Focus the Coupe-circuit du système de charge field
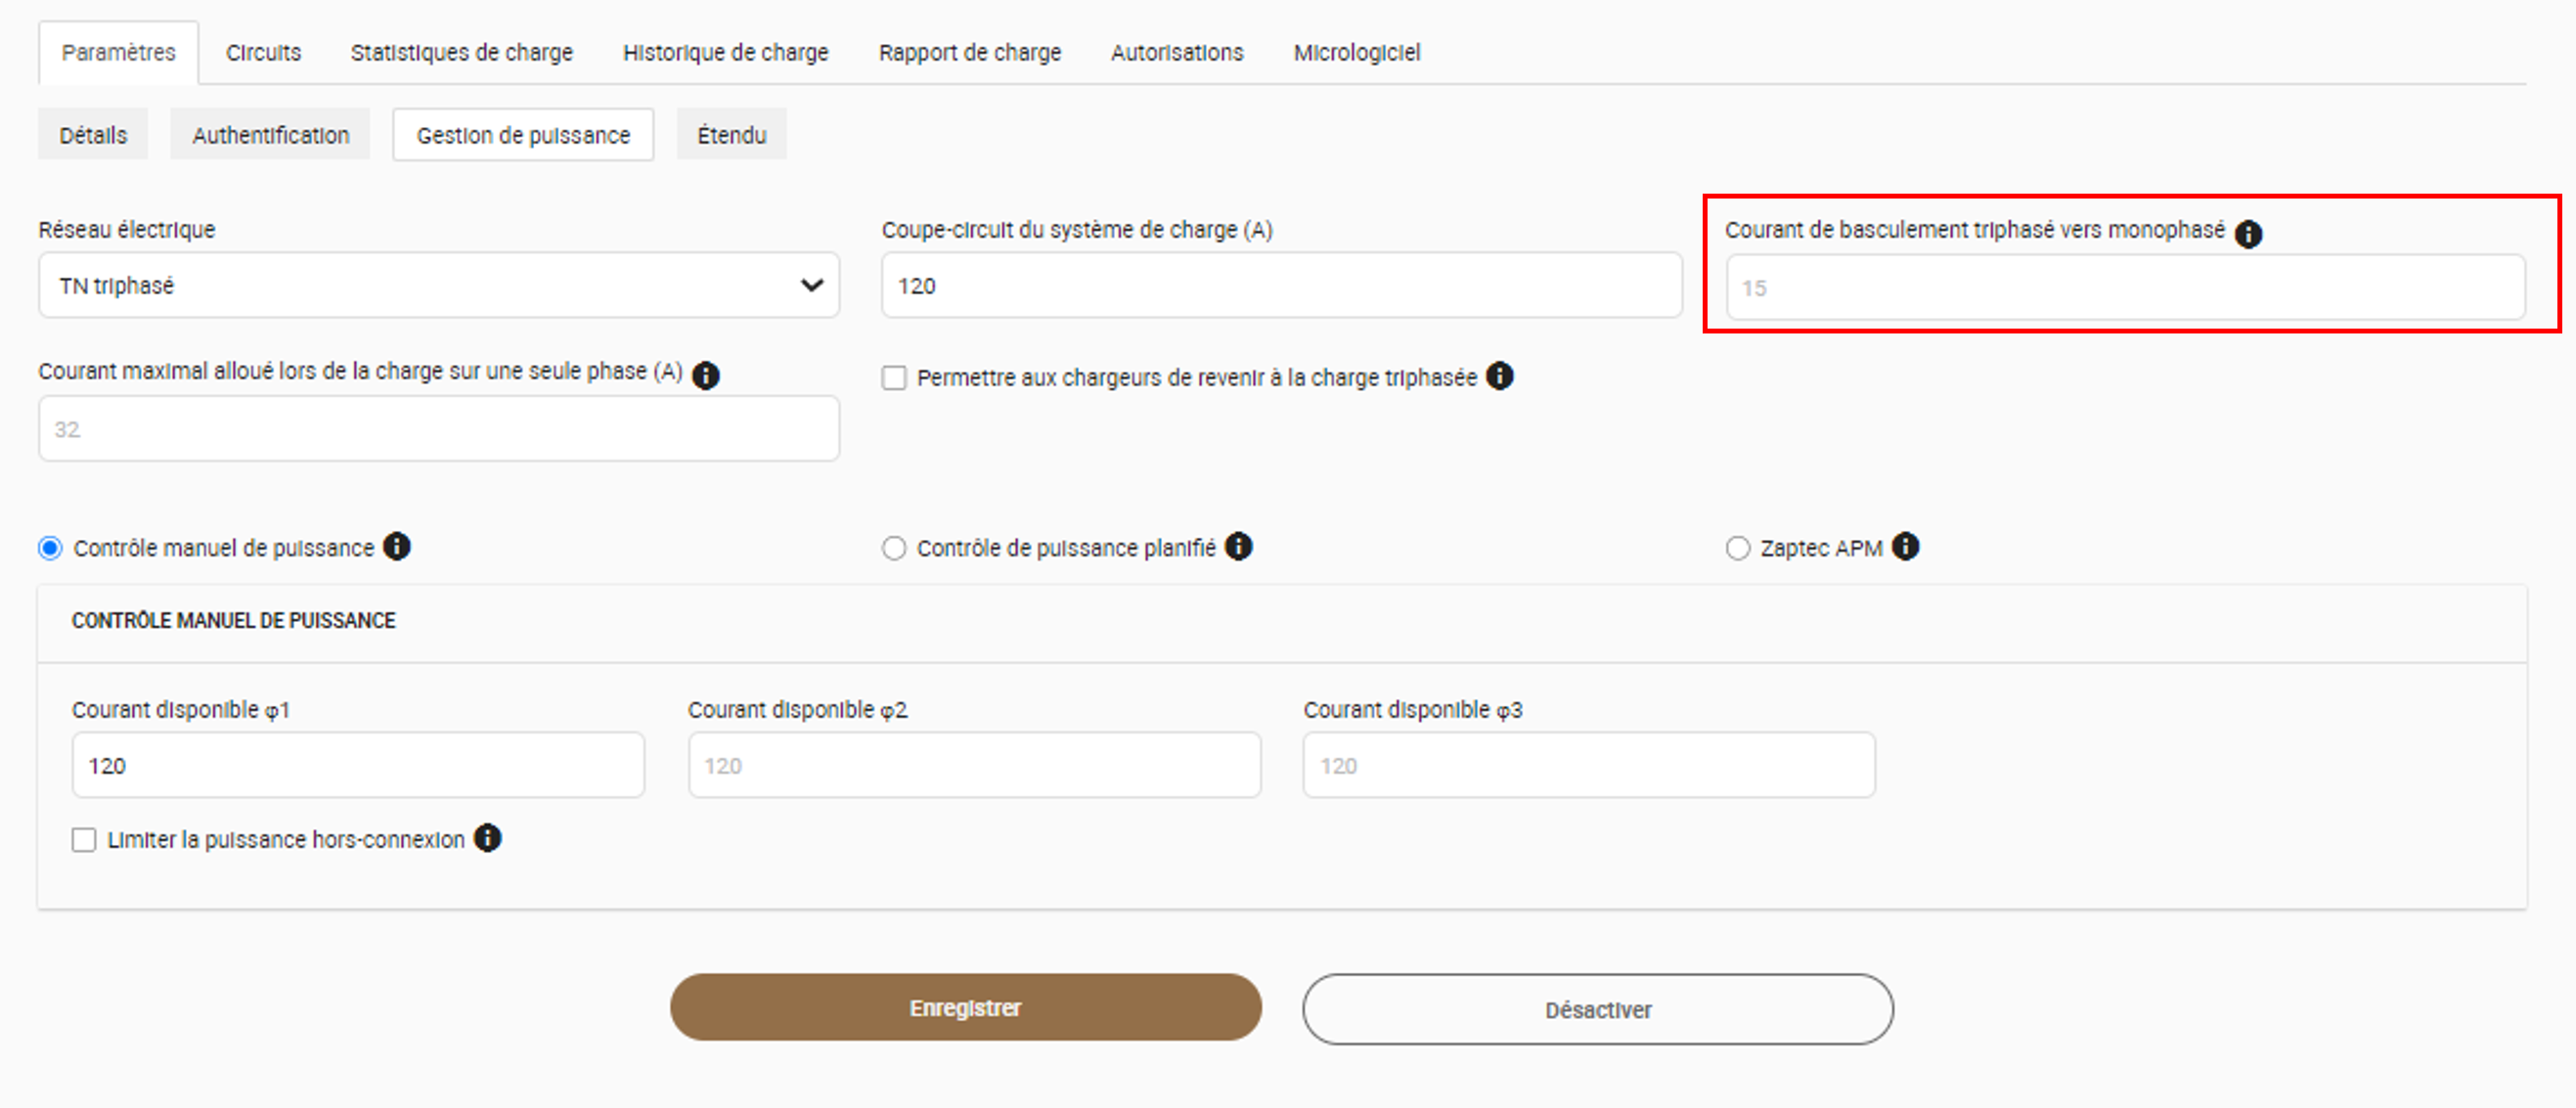Viewport: 2576px width, 1108px height. coord(1282,286)
